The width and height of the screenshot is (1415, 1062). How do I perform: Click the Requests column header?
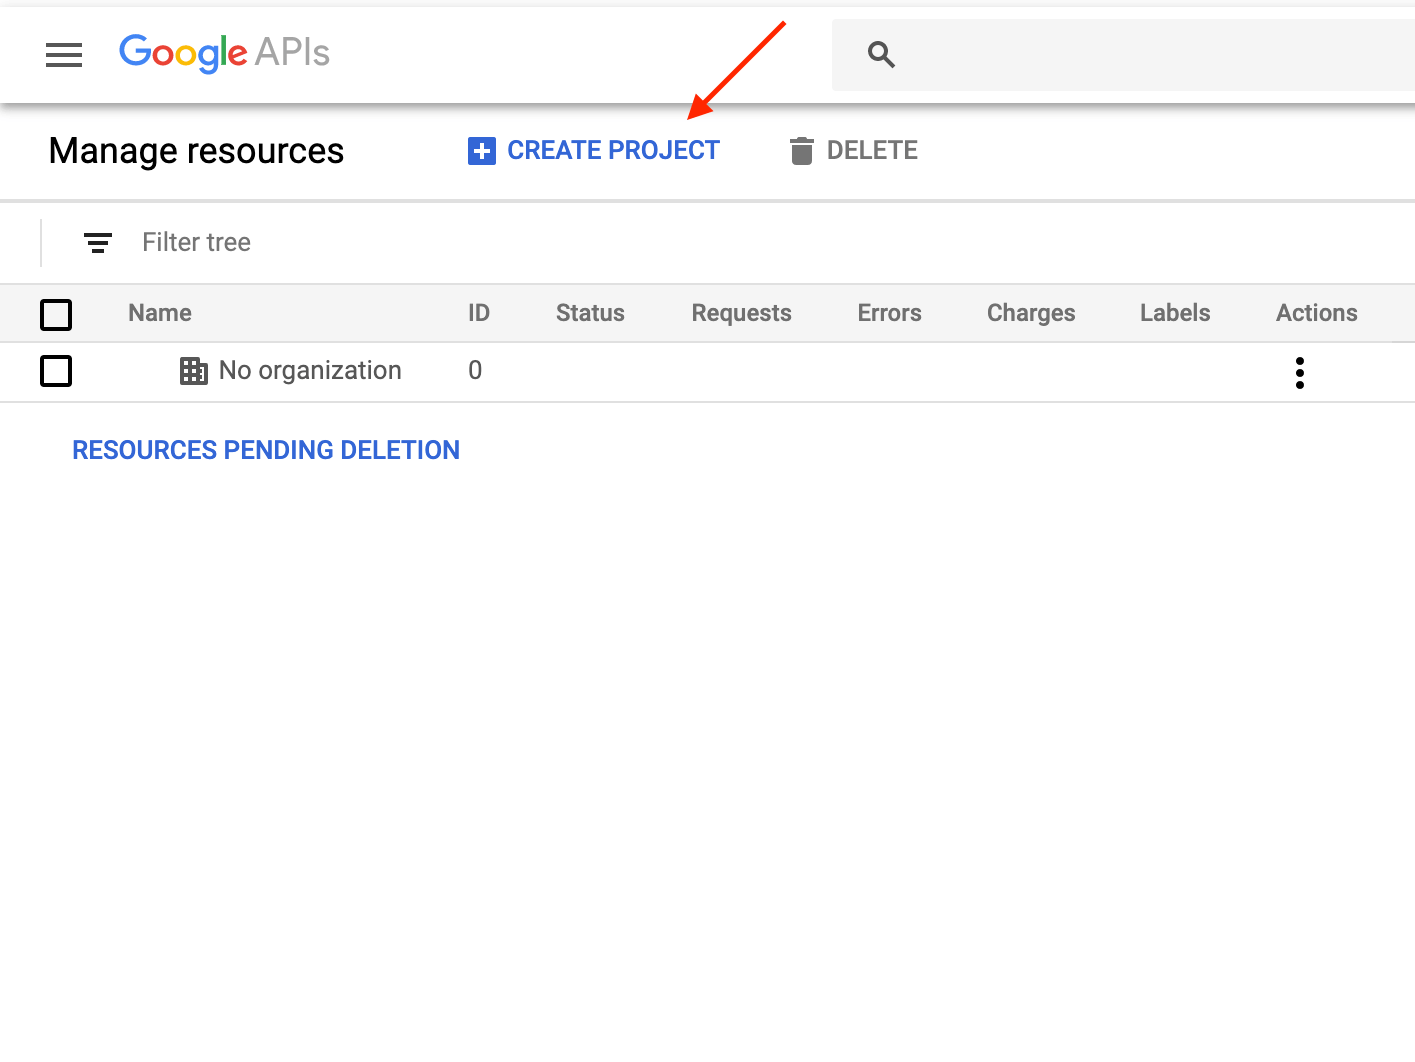tap(741, 313)
